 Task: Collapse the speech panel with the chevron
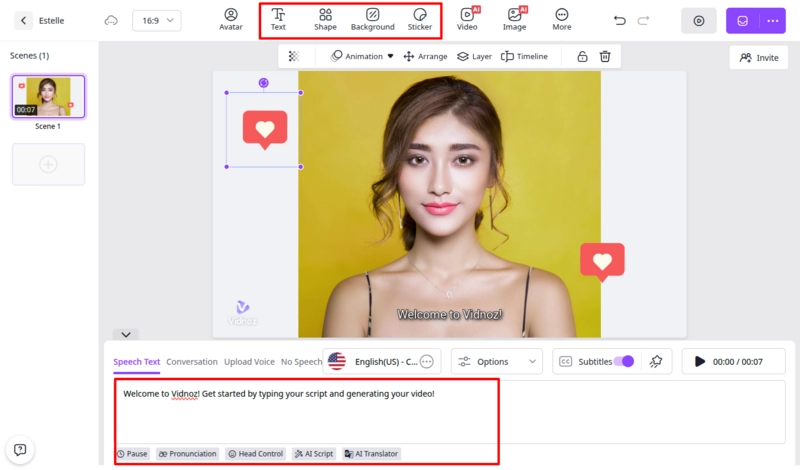click(x=126, y=334)
